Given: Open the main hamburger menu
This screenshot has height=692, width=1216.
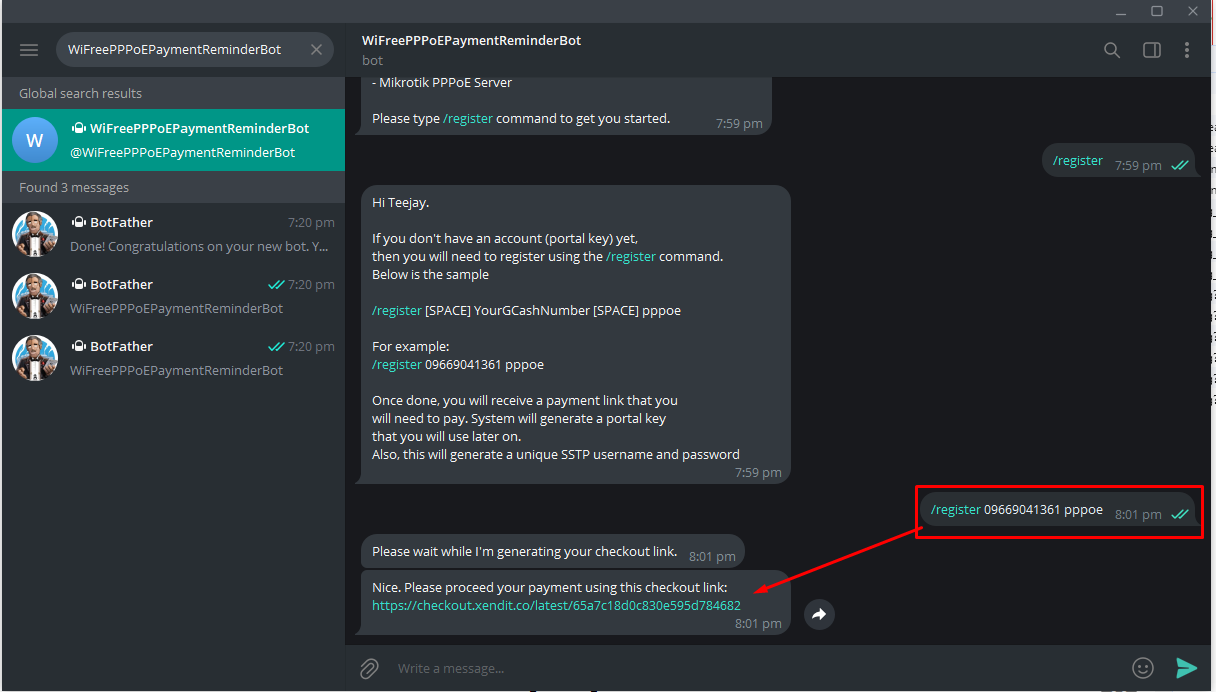Looking at the screenshot, I should click(28, 49).
